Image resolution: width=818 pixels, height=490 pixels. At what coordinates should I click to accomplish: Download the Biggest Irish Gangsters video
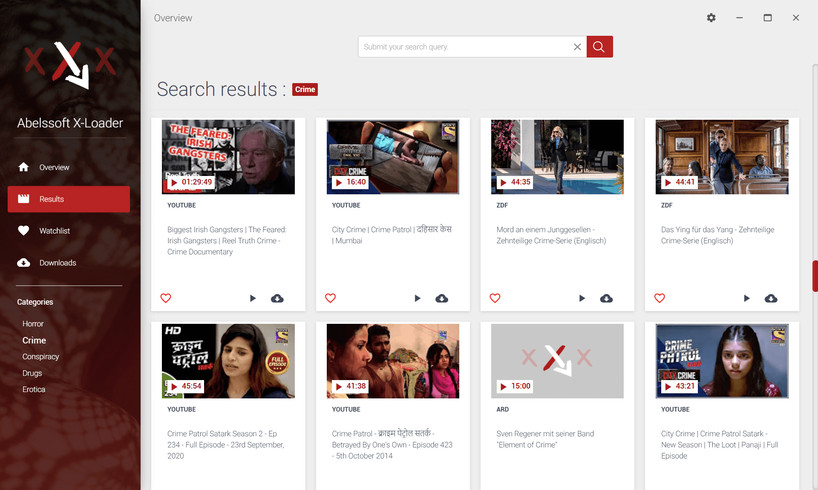(x=277, y=298)
